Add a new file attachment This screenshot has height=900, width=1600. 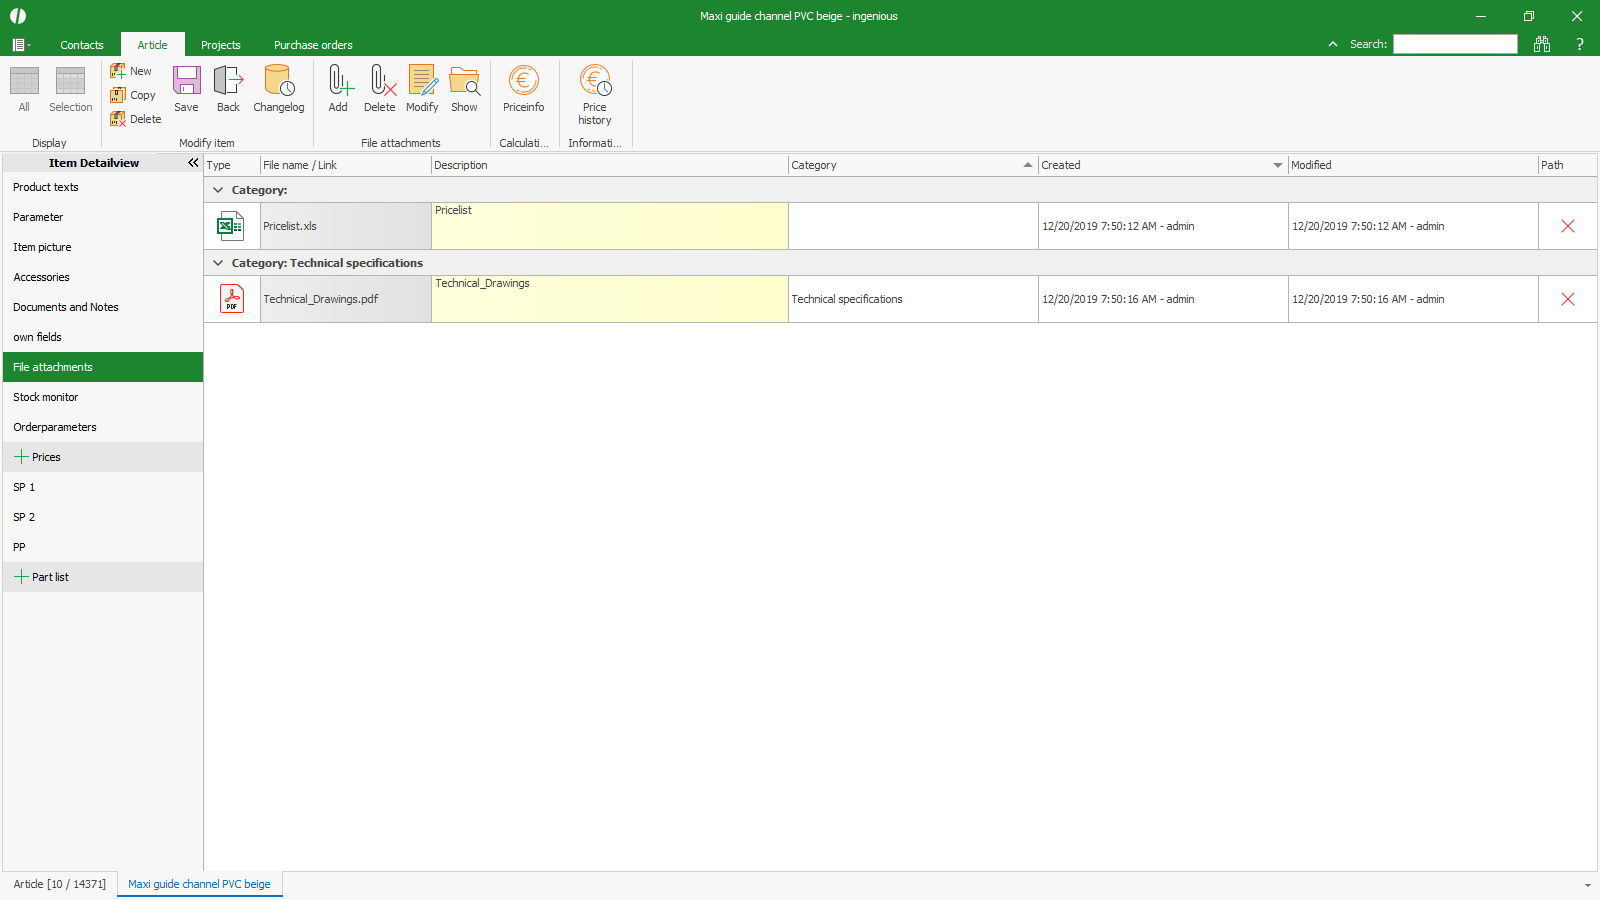point(338,89)
